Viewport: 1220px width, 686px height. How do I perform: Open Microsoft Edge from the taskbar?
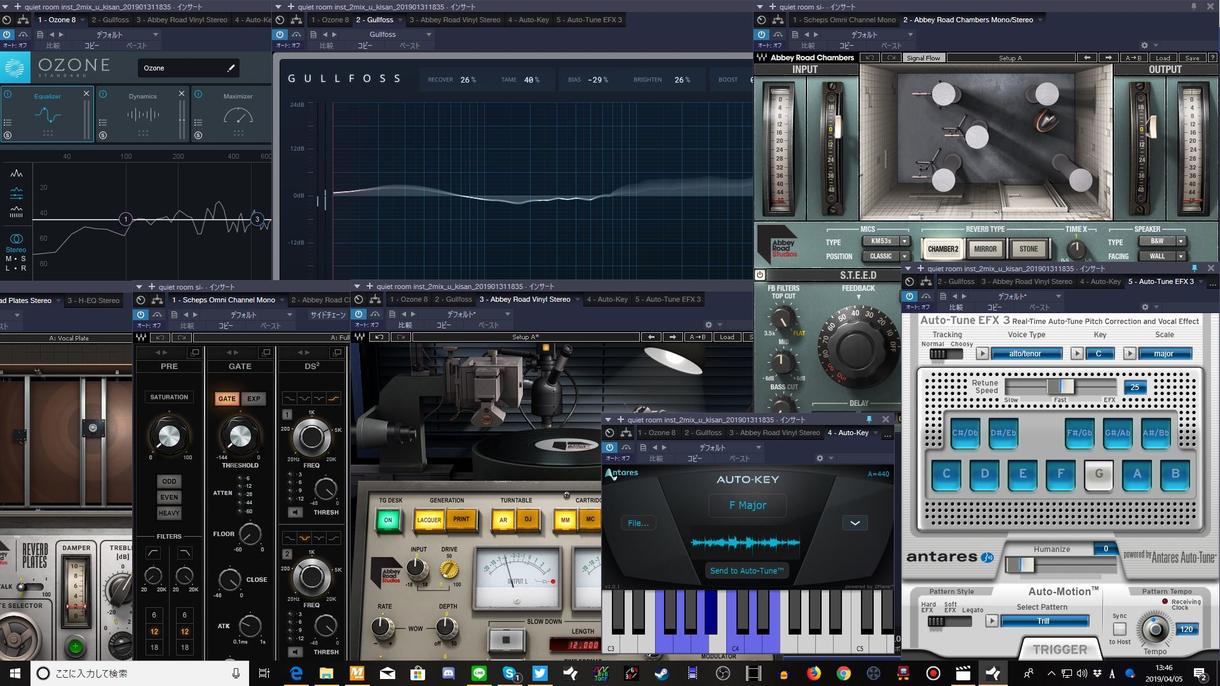(x=296, y=674)
